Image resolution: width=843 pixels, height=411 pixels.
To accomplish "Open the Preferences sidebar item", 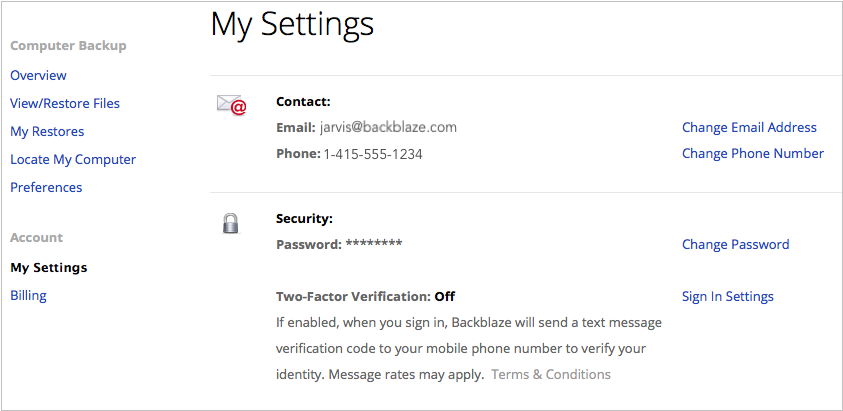I will coord(46,188).
